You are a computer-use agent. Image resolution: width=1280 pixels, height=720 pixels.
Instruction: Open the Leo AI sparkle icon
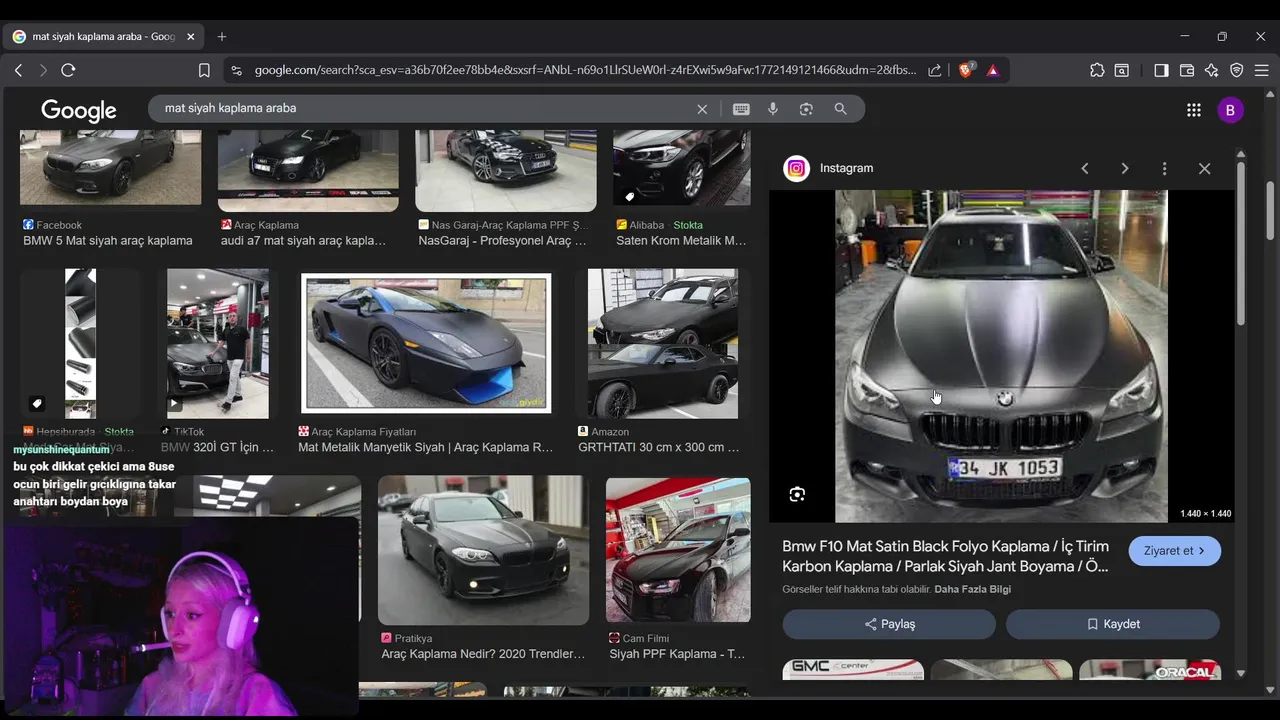click(x=1212, y=70)
